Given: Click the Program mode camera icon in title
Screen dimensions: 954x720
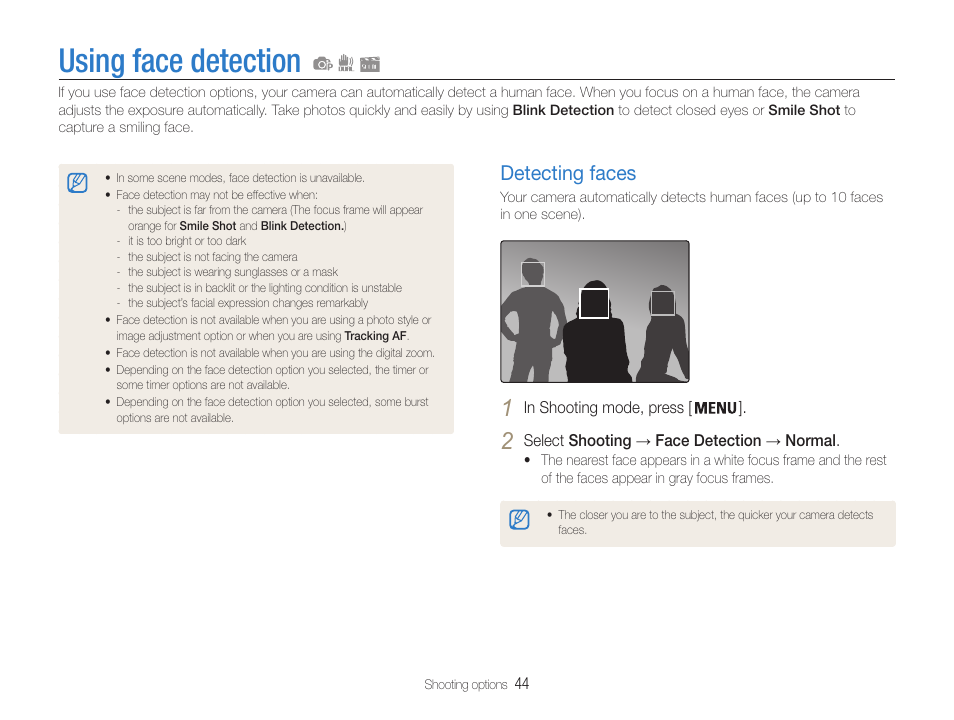Looking at the screenshot, I should coord(322,63).
